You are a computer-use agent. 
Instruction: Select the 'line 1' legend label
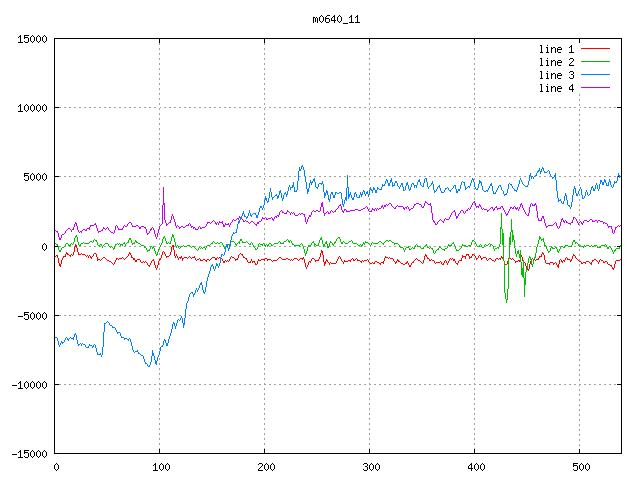point(556,49)
